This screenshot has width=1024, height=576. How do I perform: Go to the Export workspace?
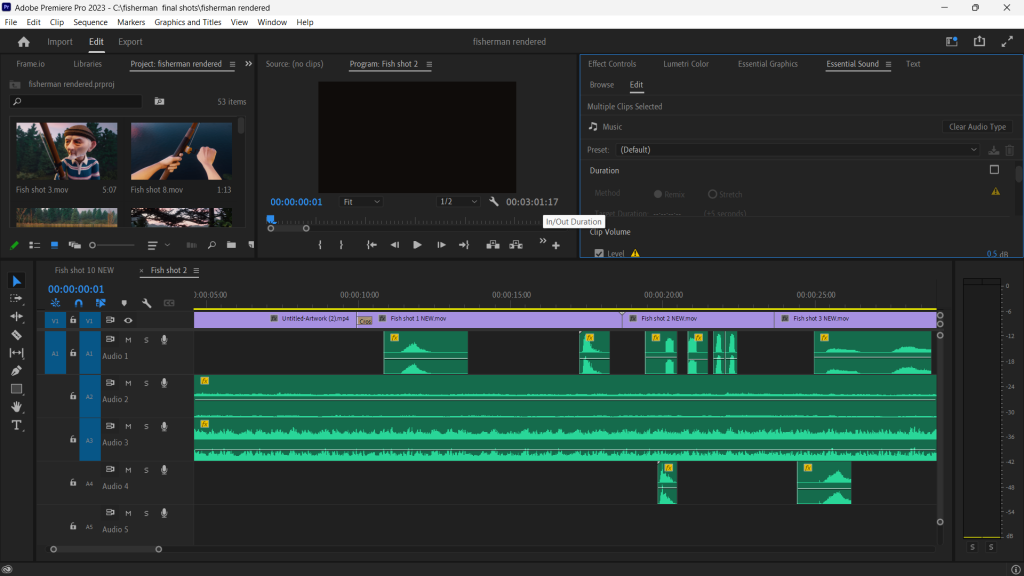130,42
